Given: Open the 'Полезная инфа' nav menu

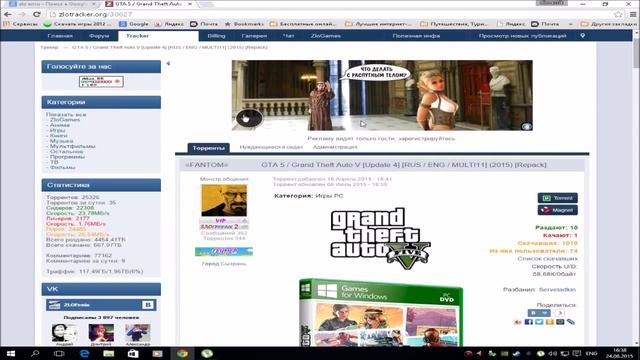Looking at the screenshot, I should tap(416, 36).
